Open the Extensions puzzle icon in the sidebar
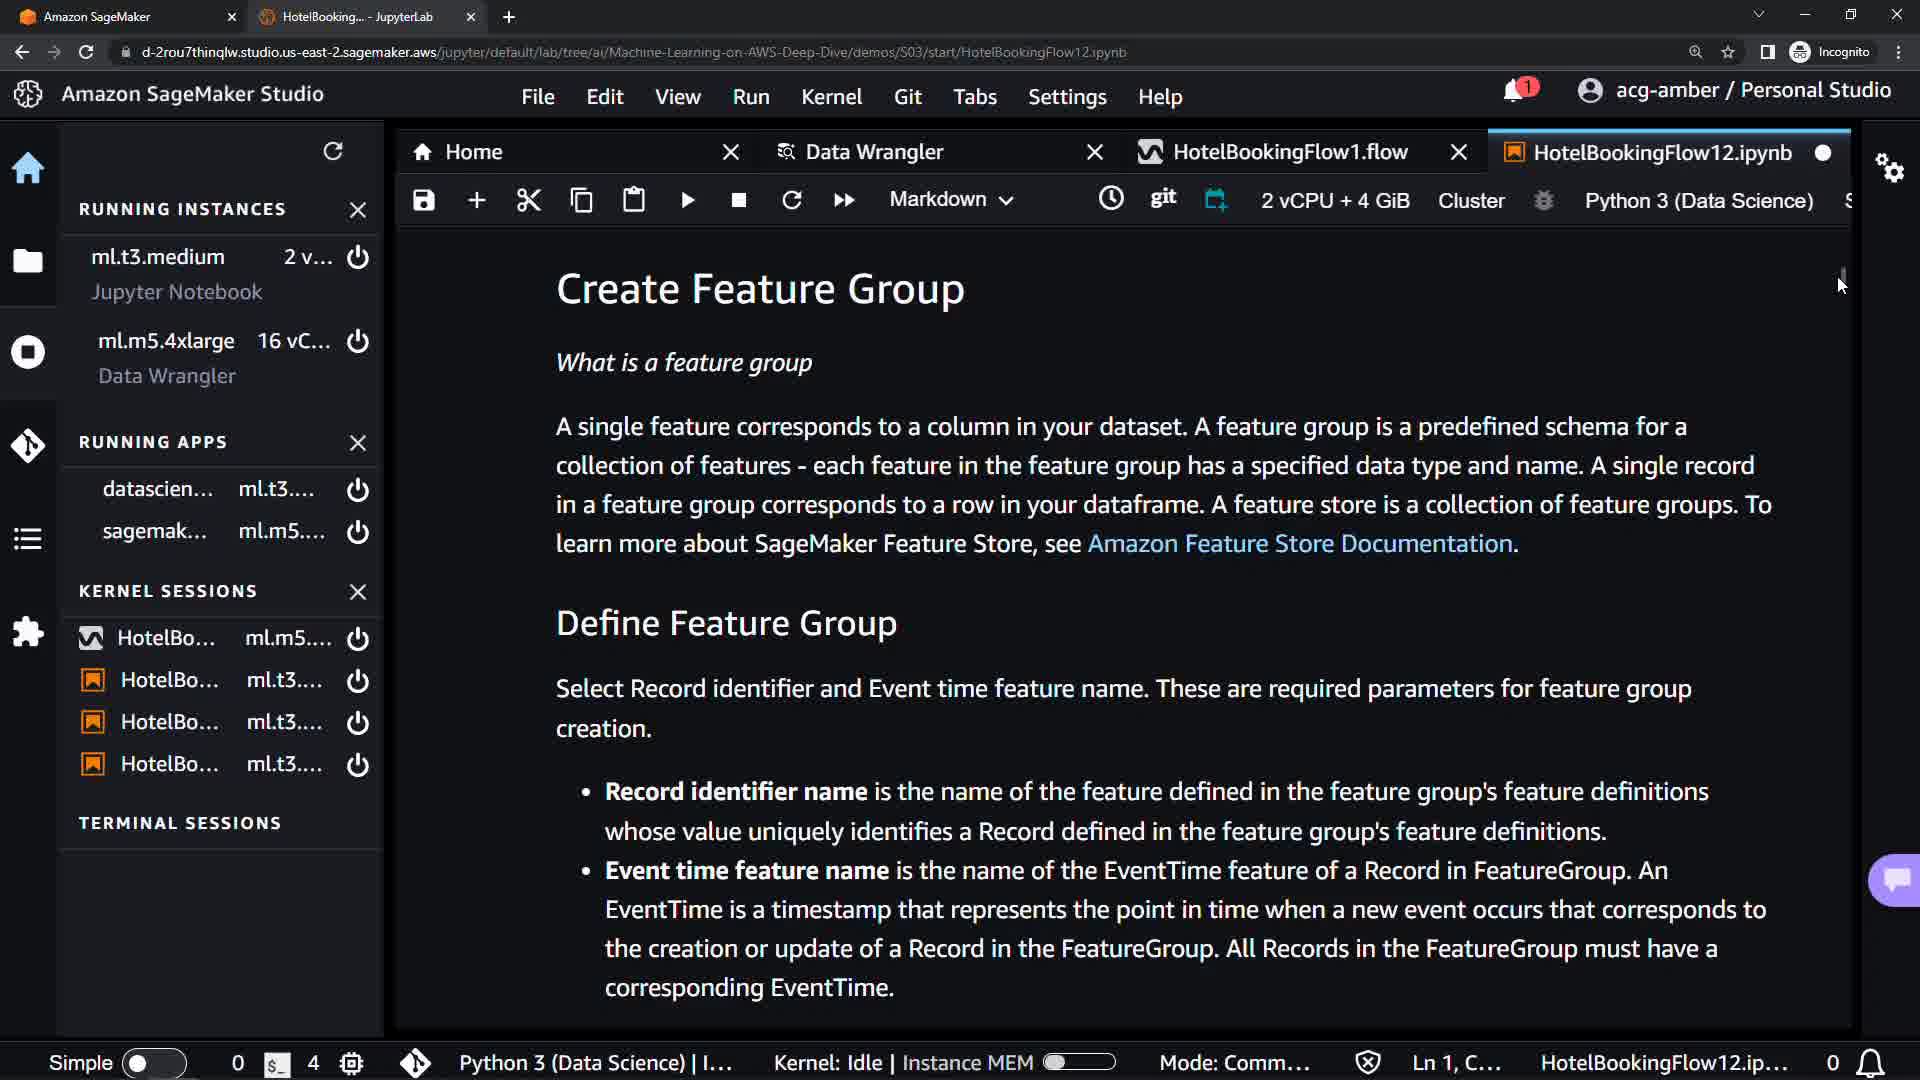The width and height of the screenshot is (1920, 1080). 28,632
